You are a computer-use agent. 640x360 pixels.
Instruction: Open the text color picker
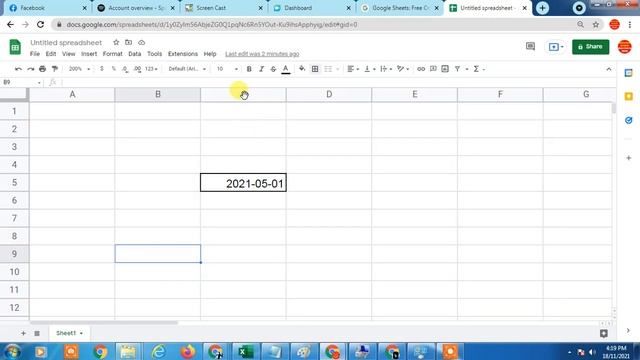coord(286,69)
